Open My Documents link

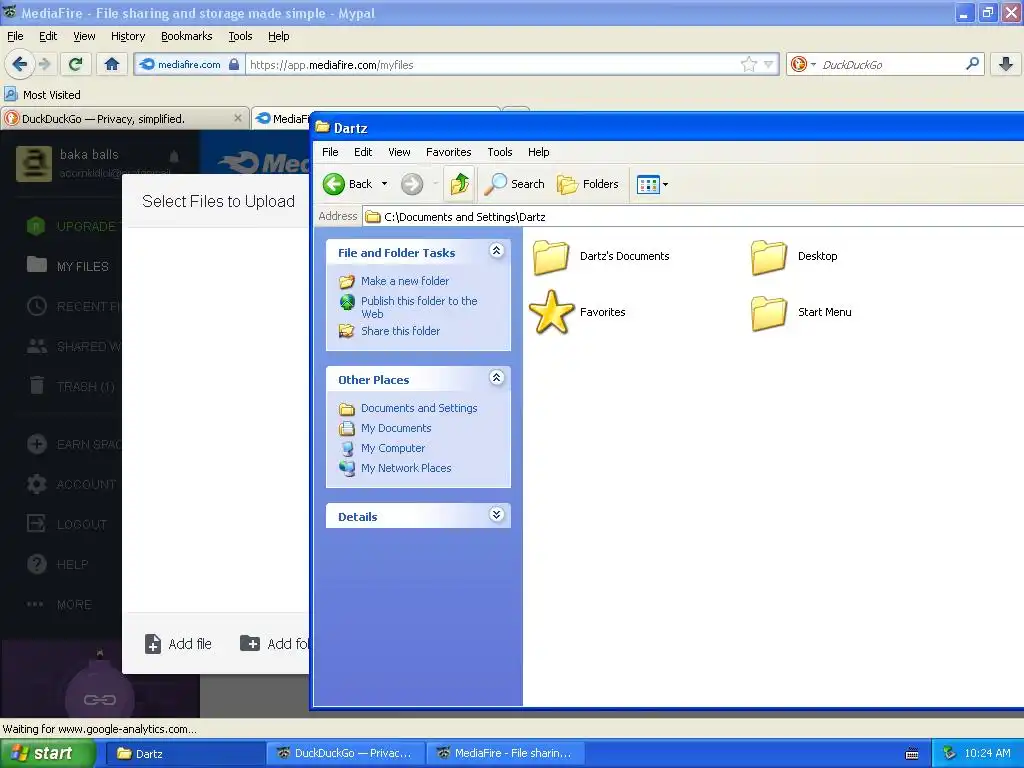[396, 428]
